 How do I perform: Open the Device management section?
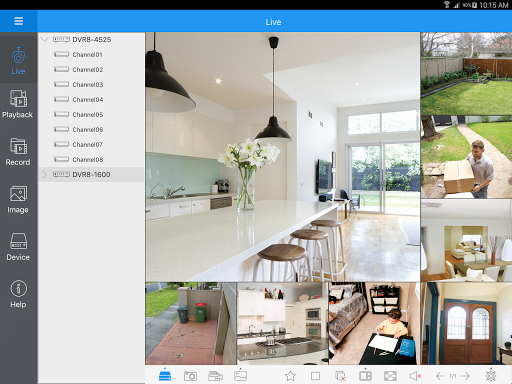tap(18, 247)
